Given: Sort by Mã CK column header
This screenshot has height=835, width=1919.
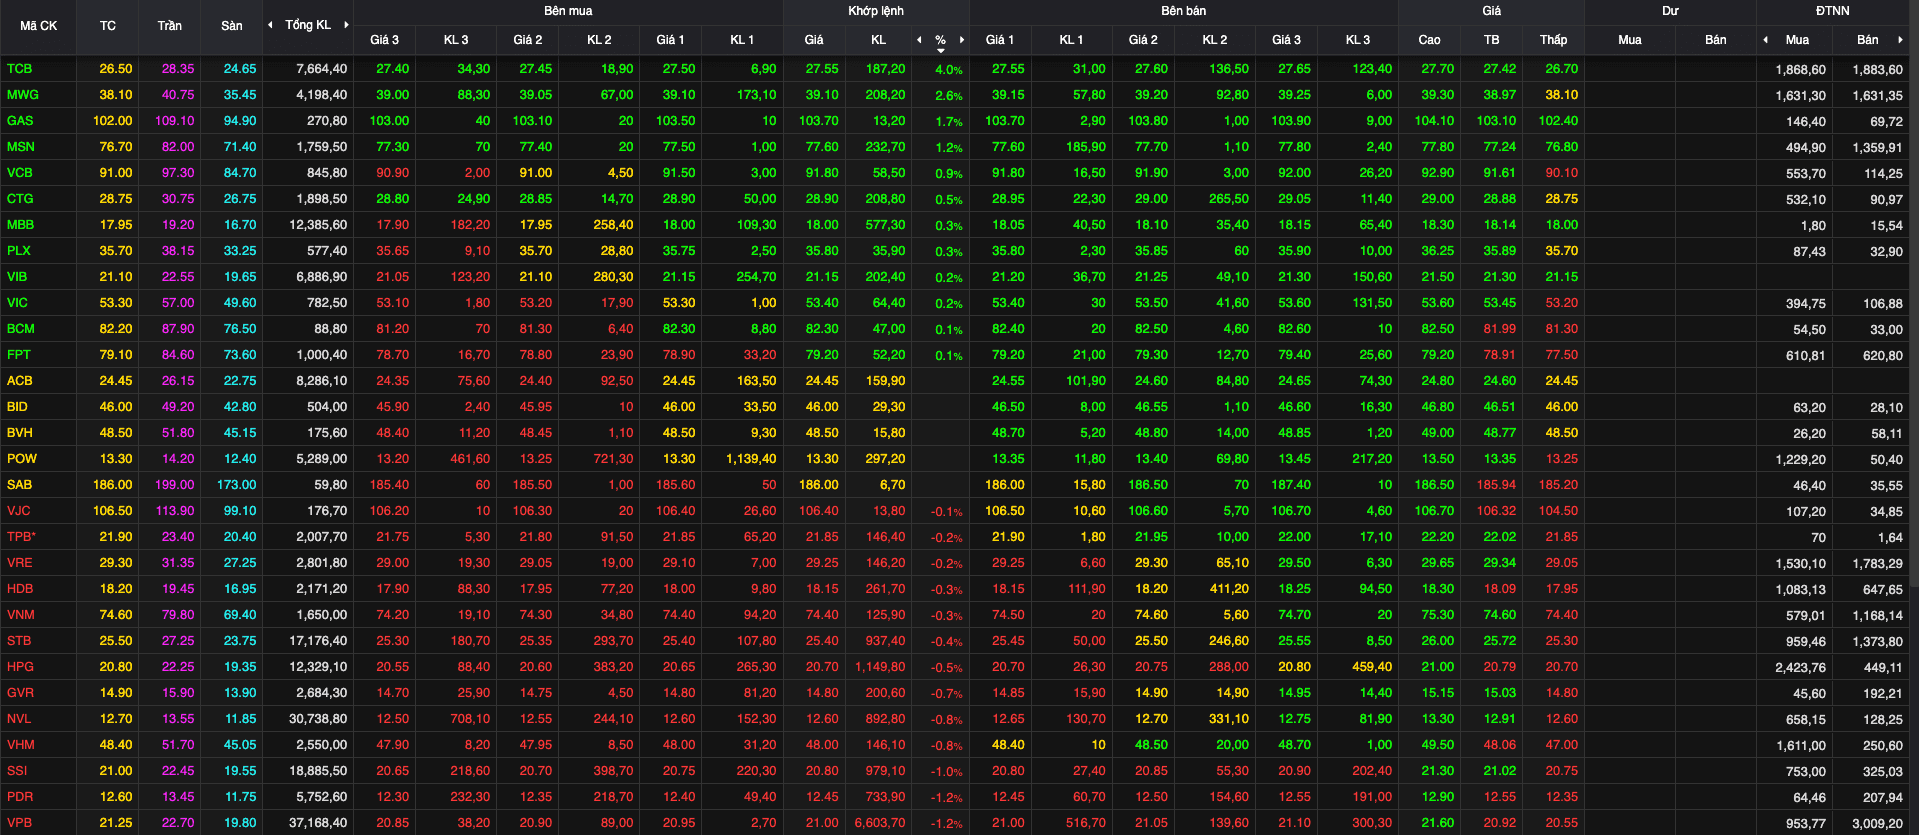Looking at the screenshot, I should (38, 26).
